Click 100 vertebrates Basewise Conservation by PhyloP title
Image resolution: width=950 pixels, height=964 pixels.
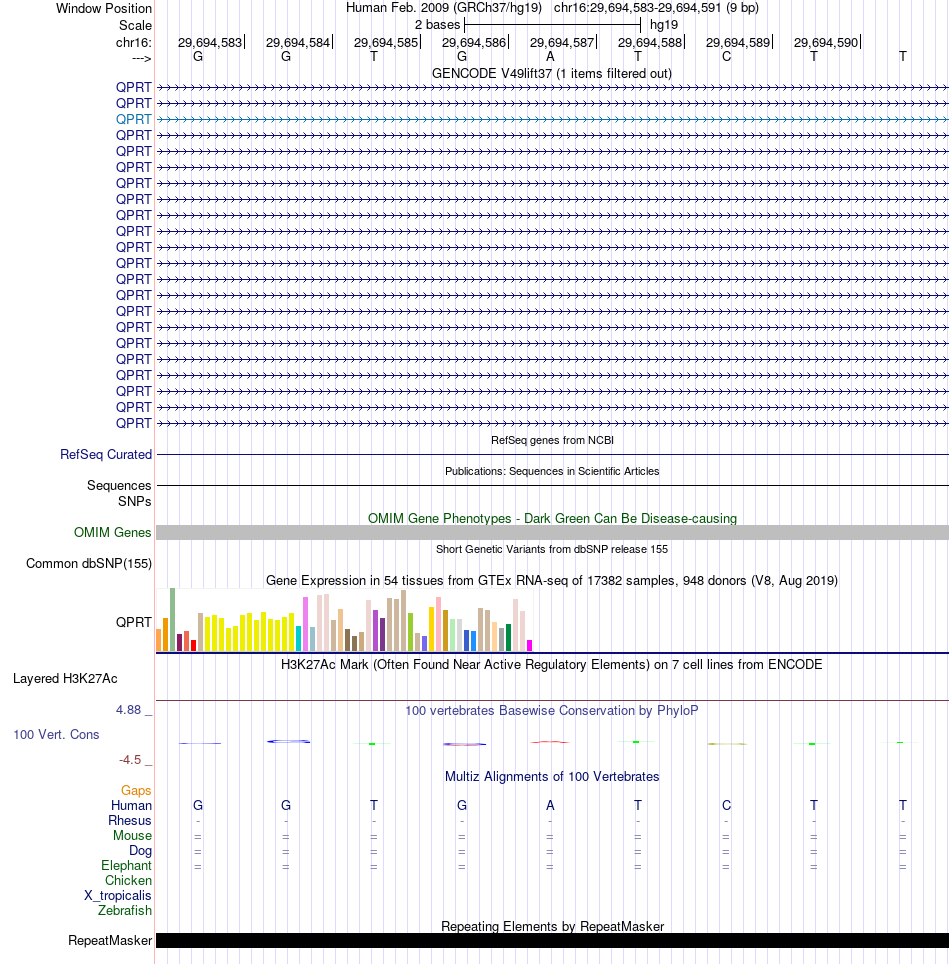pyautogui.click(x=552, y=711)
